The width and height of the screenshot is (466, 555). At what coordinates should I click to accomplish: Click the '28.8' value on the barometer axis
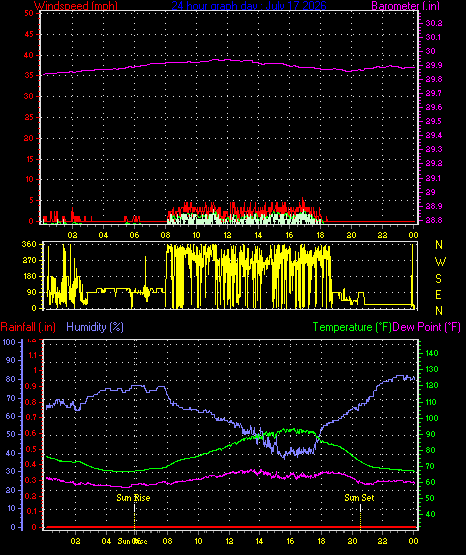coord(434,220)
